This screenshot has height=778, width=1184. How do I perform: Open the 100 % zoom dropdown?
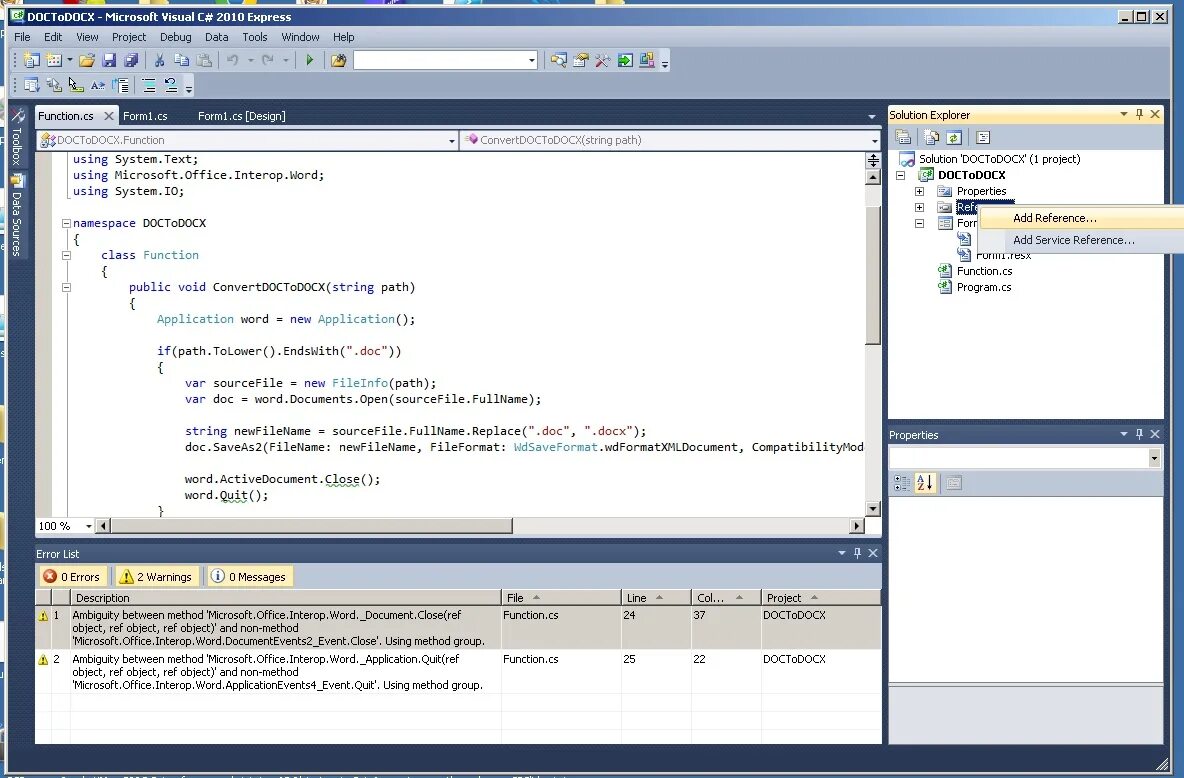tap(88, 526)
